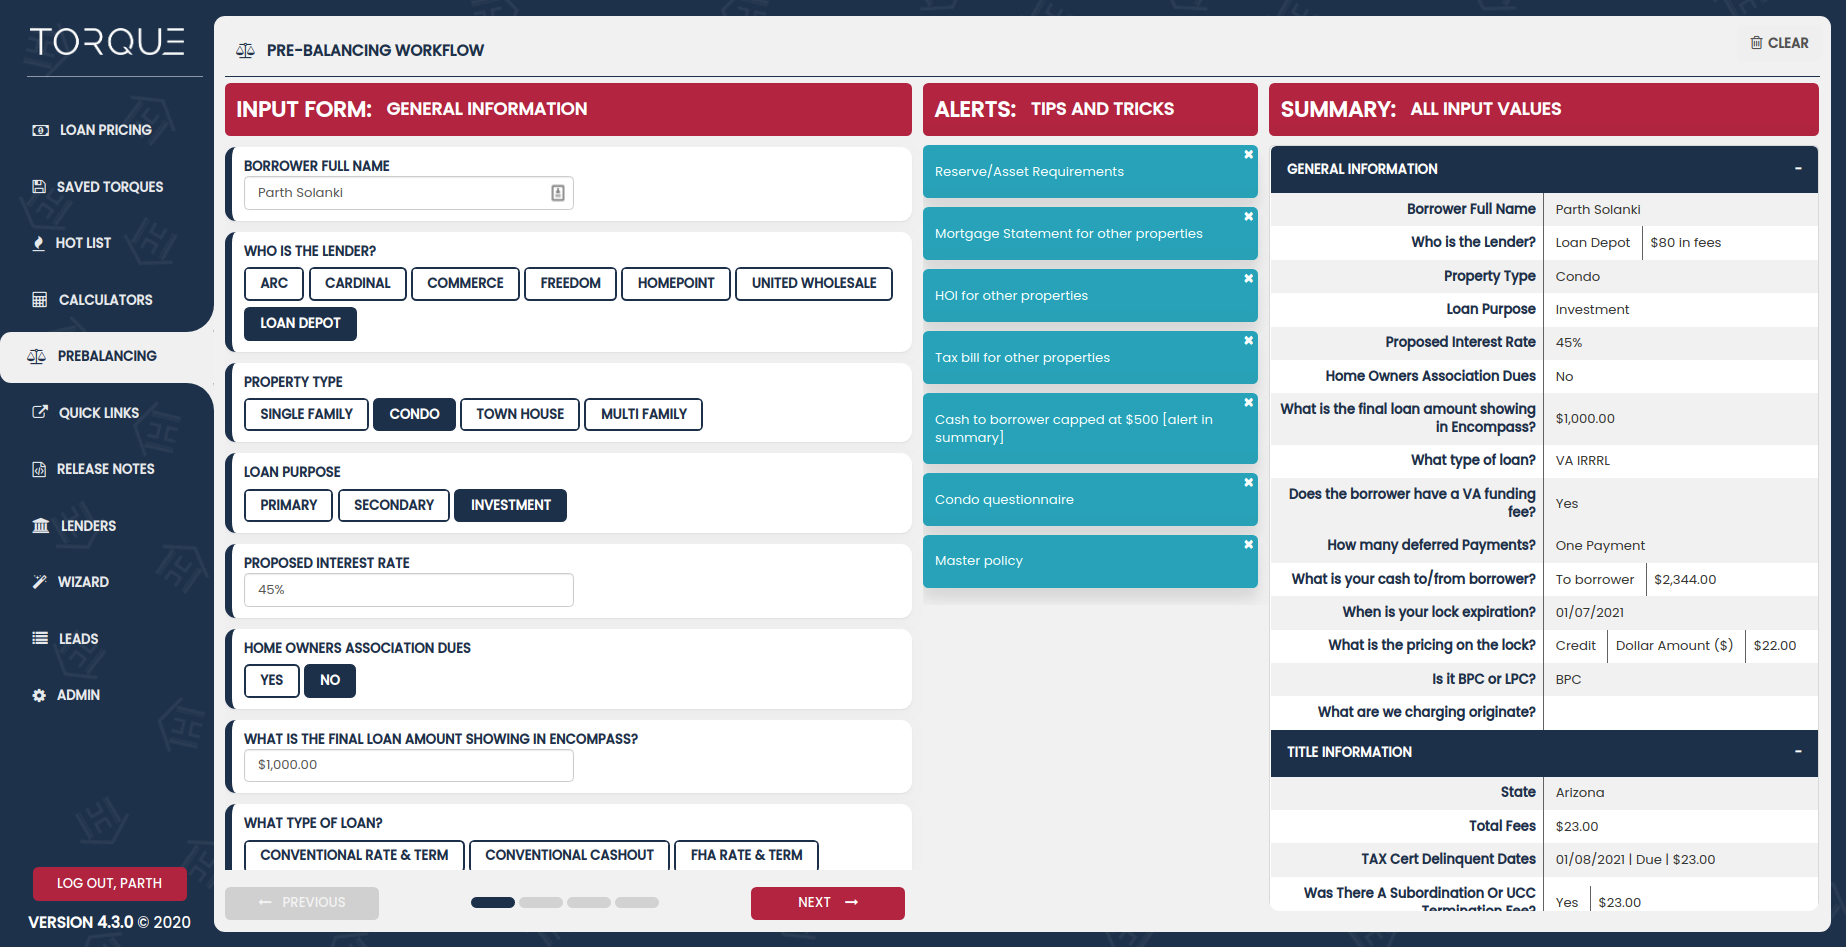Open the borrower name contact picker icon
The image size is (1846, 947).
(558, 193)
